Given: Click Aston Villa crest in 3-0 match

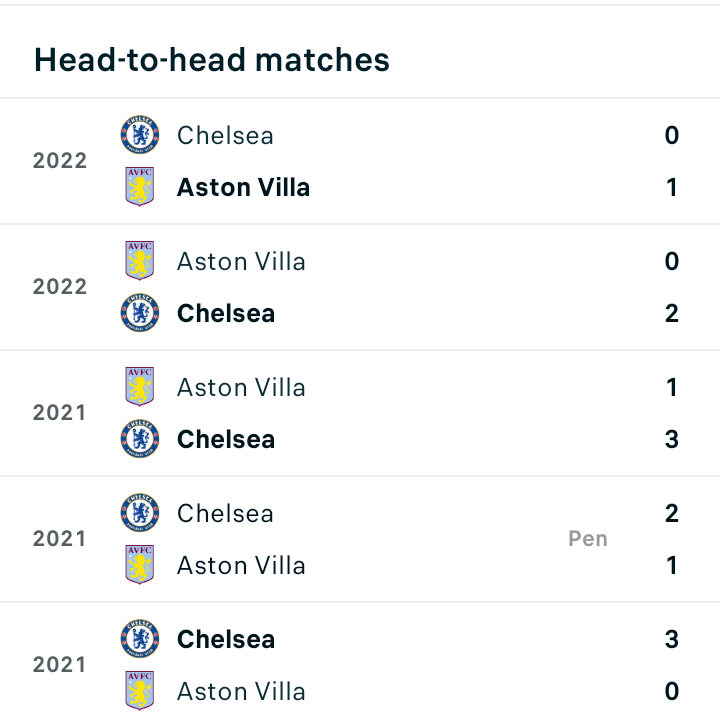Looking at the screenshot, I should 140,691.
